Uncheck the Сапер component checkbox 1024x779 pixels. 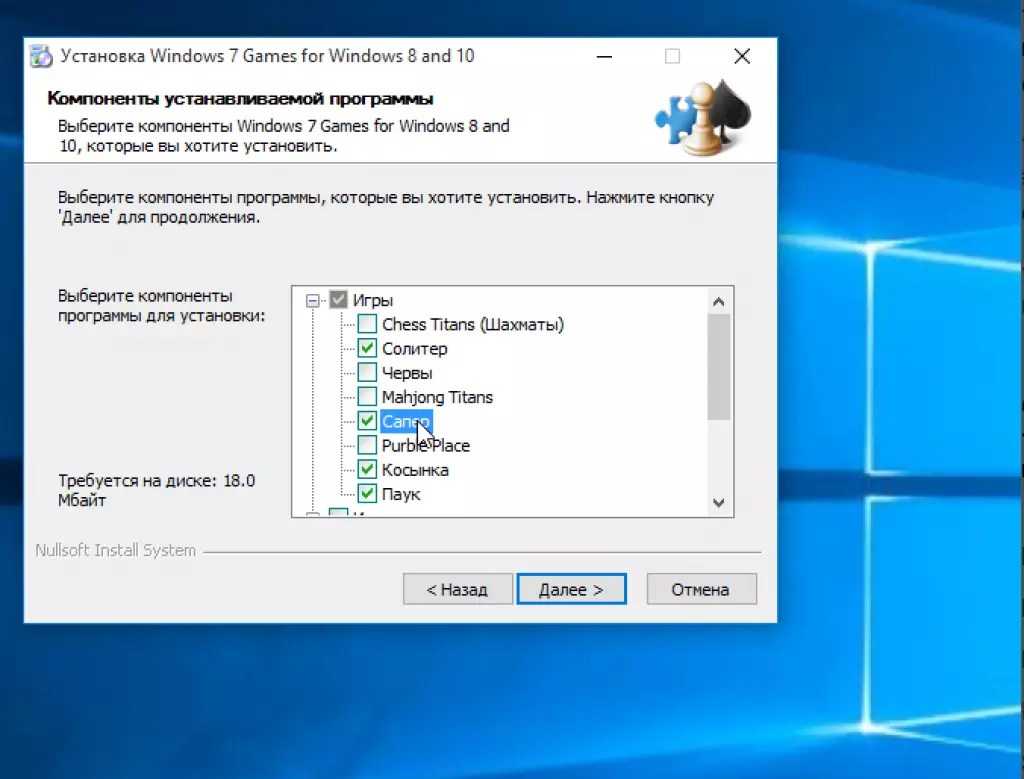click(x=367, y=421)
